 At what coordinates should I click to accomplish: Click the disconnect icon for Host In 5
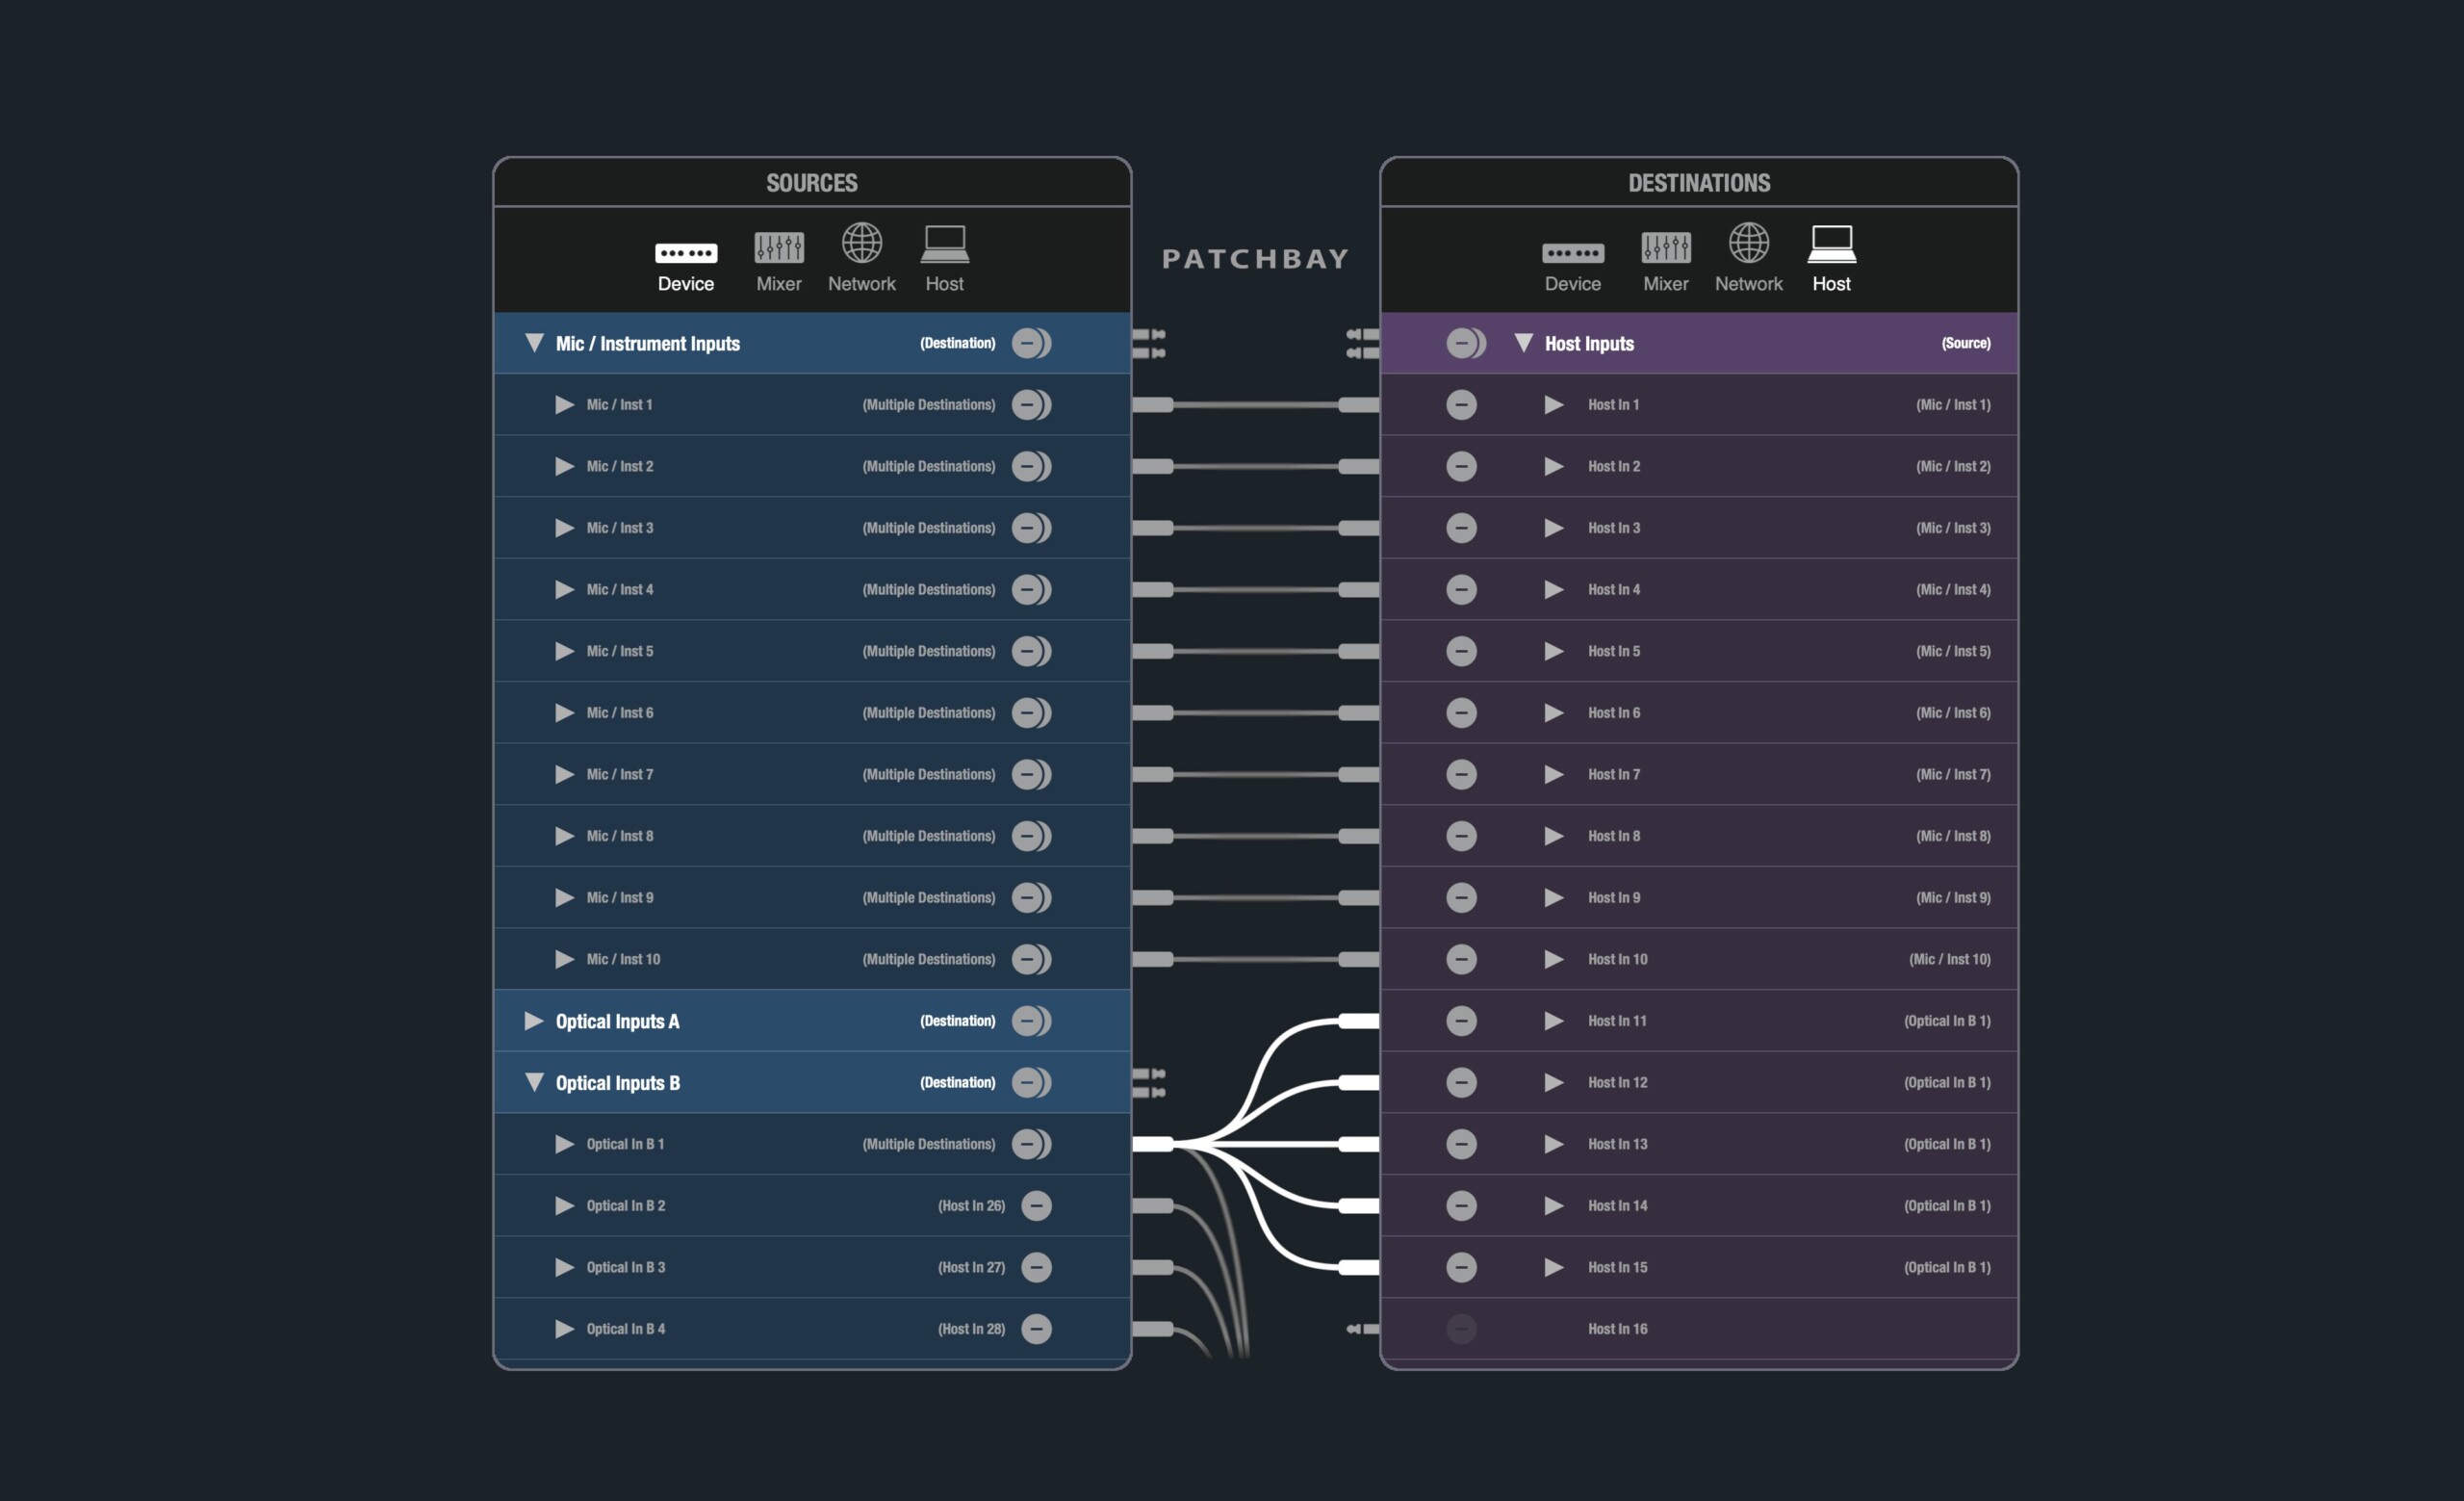point(1461,651)
